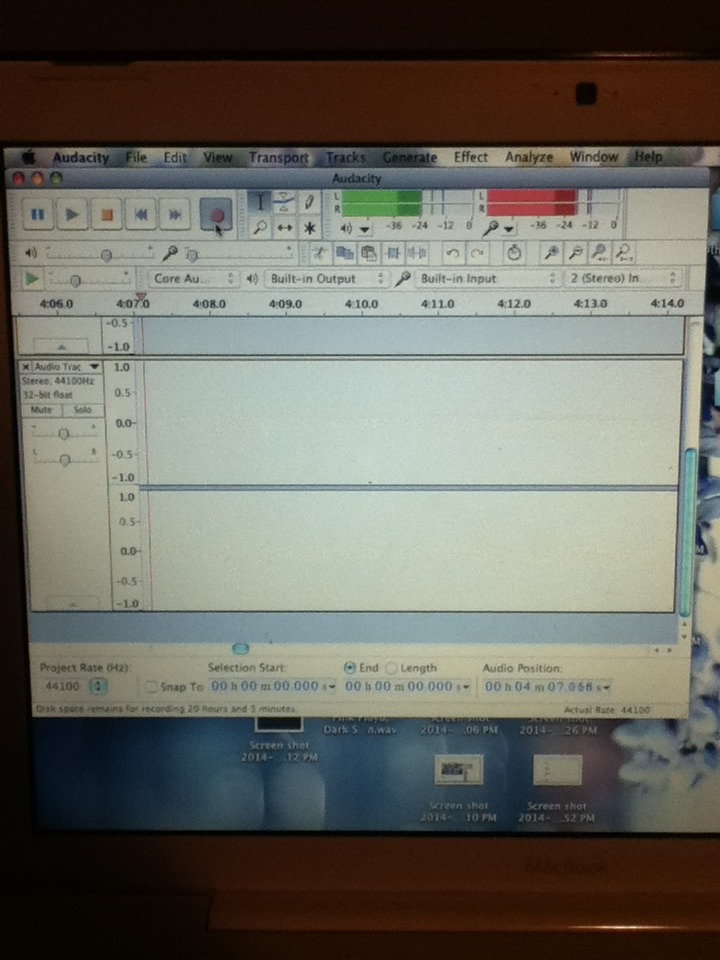Mute the Audio Track
The width and height of the screenshot is (720, 960).
41,410
